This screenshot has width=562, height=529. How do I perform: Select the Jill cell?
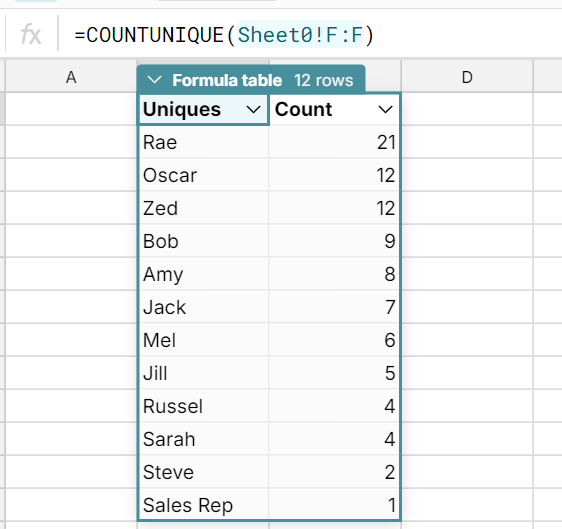[x=203, y=373]
